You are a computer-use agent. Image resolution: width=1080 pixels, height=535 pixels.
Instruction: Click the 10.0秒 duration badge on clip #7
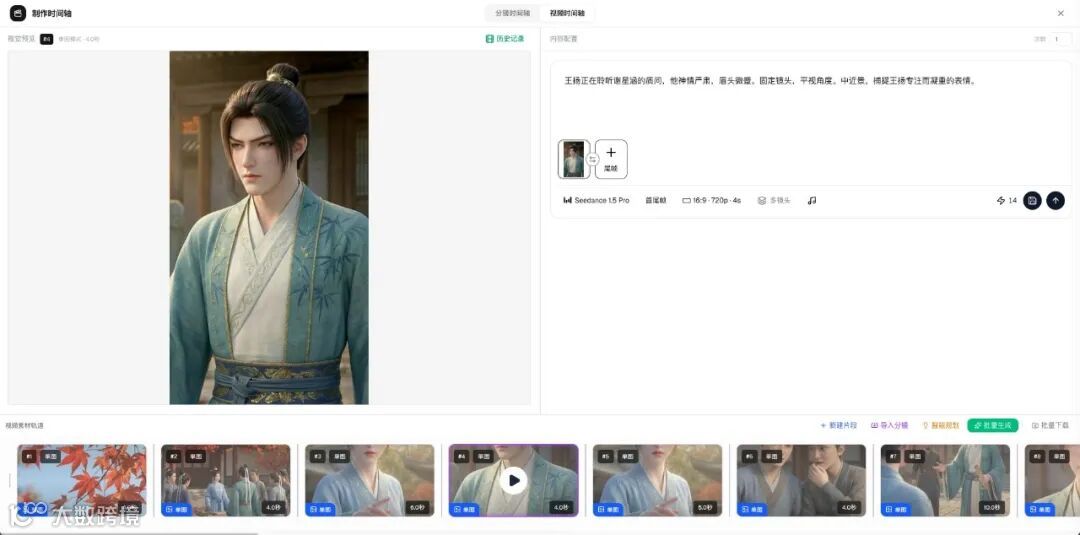click(993, 507)
